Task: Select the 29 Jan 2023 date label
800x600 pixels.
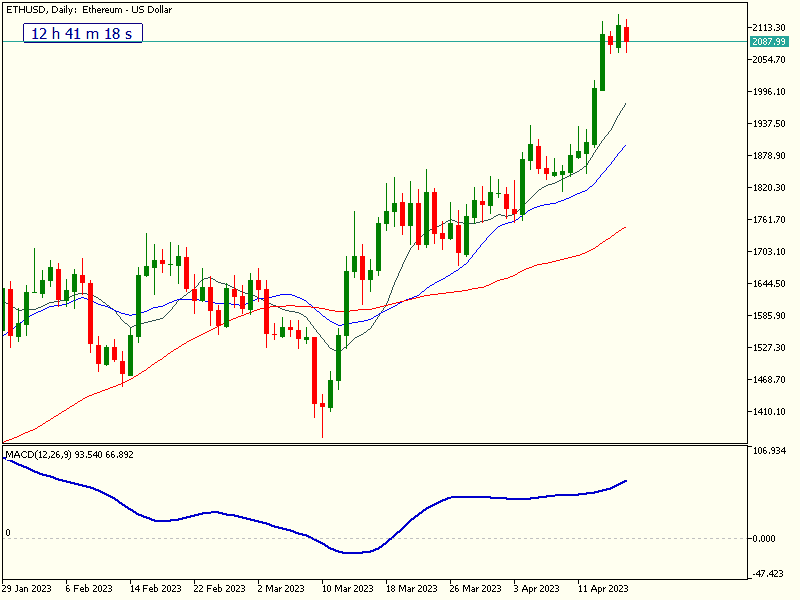Action: coord(27,588)
